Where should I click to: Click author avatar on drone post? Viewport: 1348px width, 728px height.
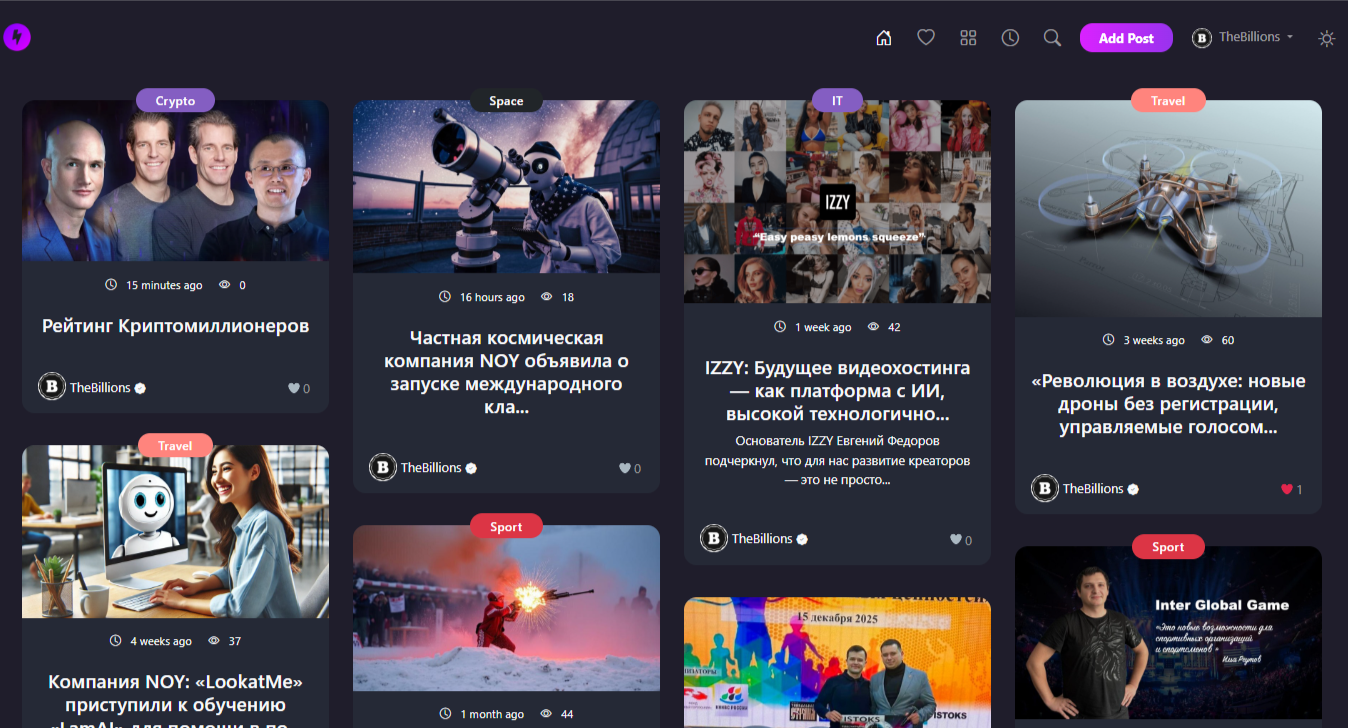(x=1045, y=488)
